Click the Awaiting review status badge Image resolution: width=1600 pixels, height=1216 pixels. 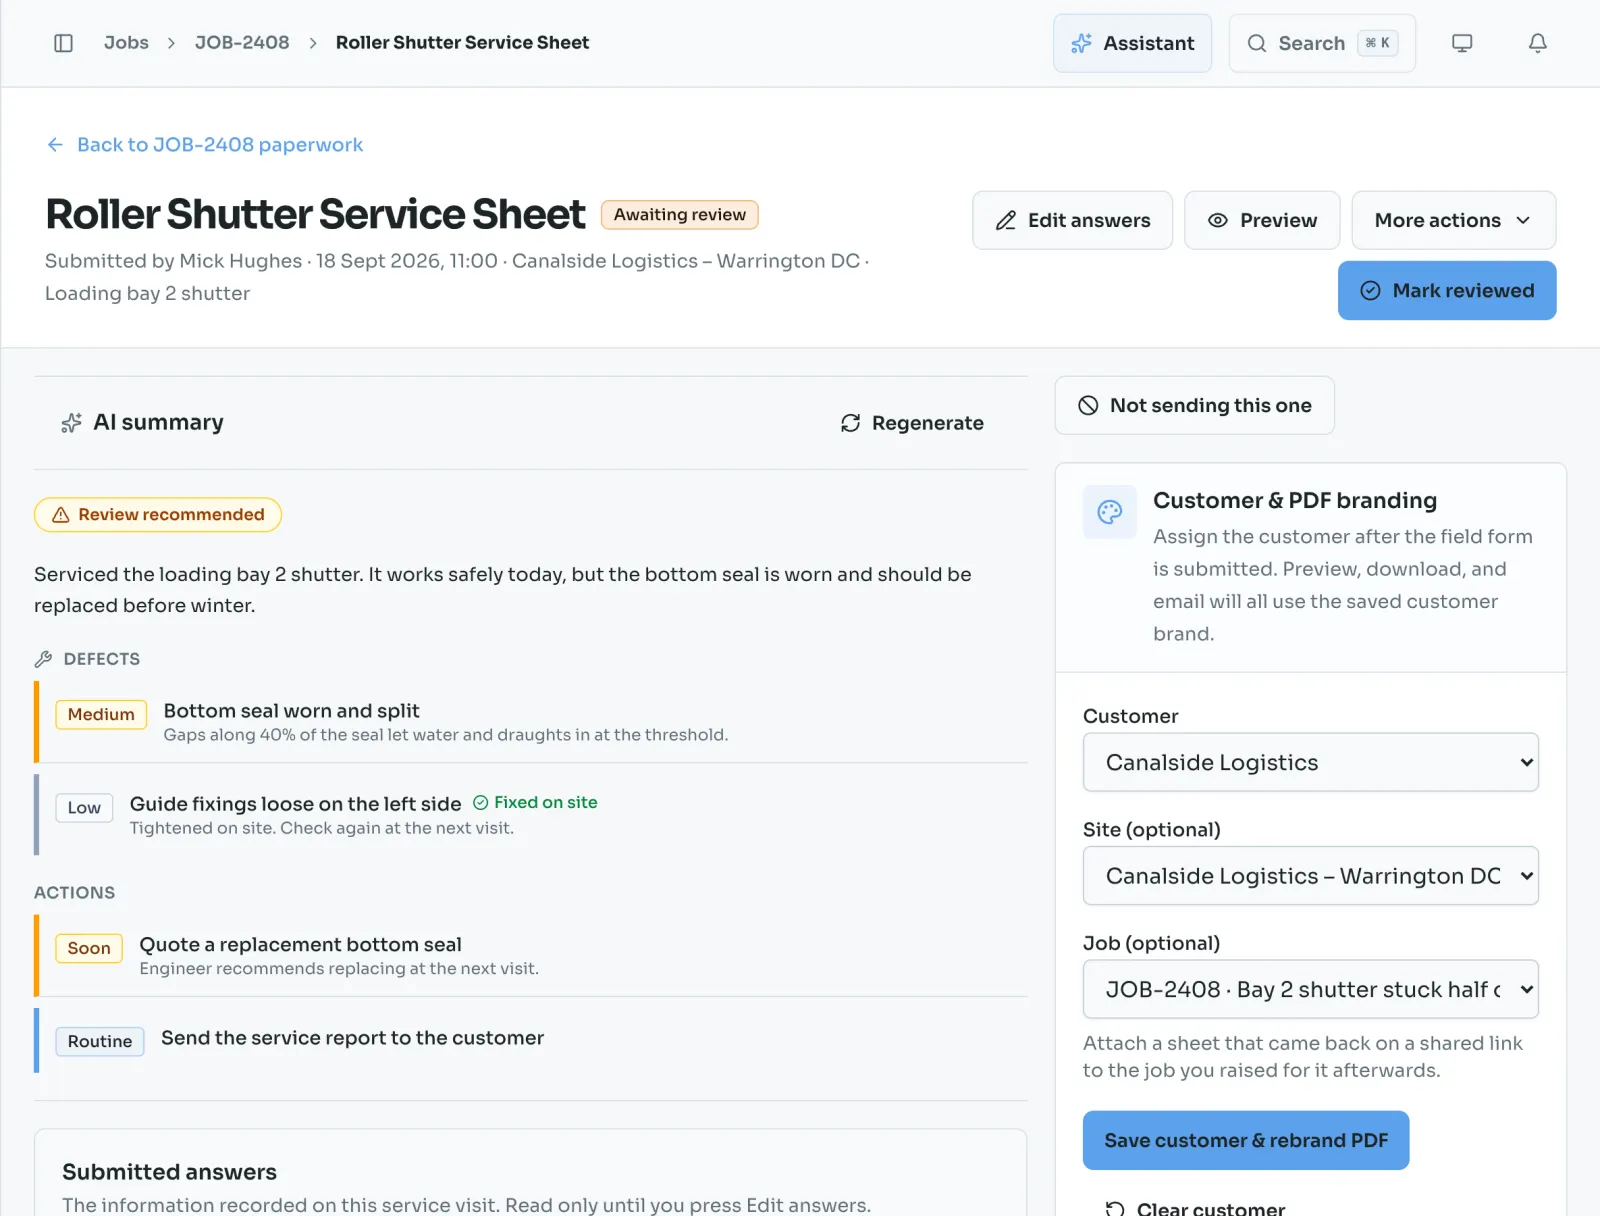[680, 215]
